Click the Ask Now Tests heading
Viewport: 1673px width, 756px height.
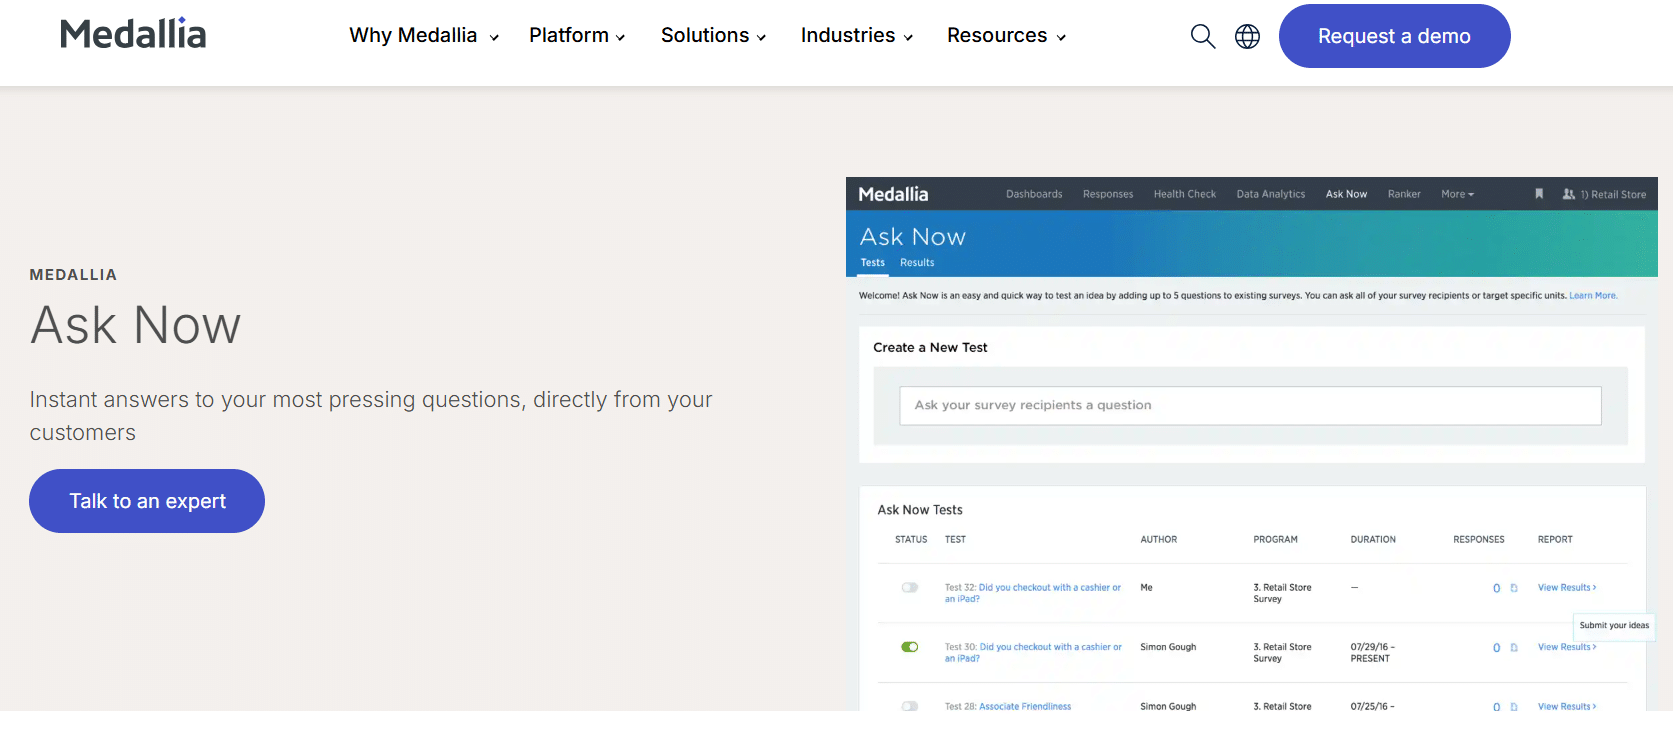(920, 510)
